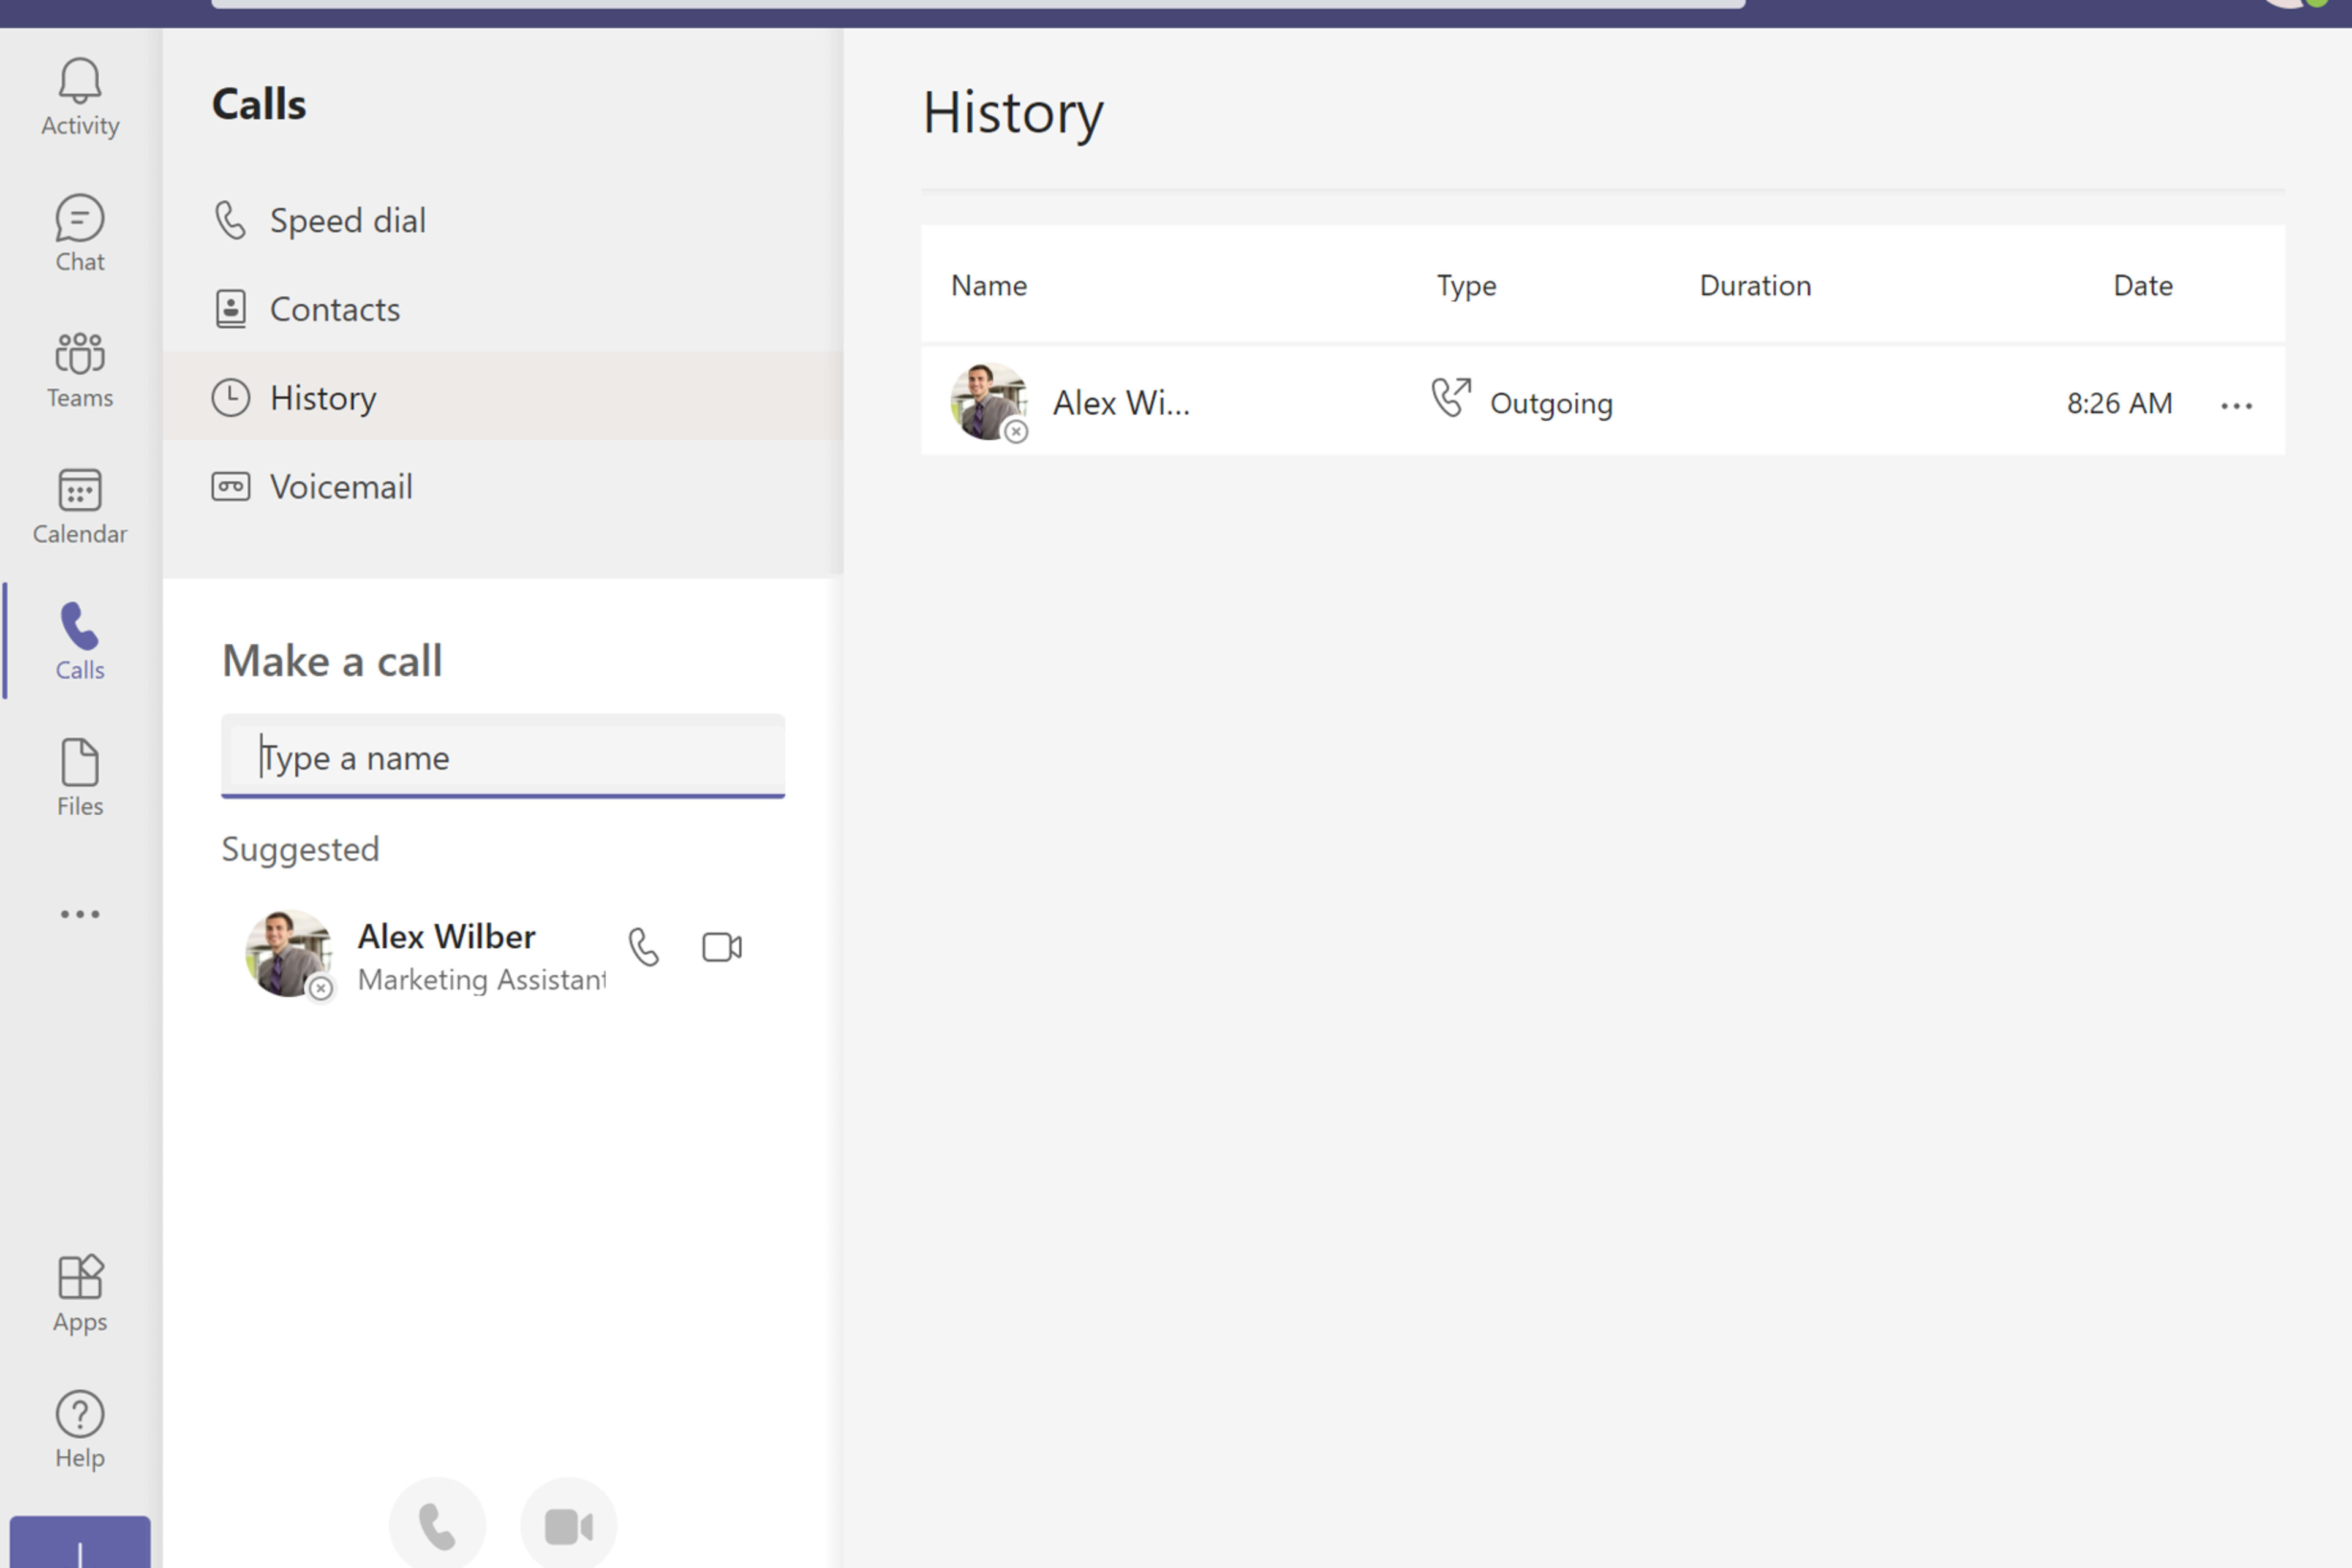The width and height of the screenshot is (2352, 1568).
Task: Focus the Type a name field
Action: [503, 757]
